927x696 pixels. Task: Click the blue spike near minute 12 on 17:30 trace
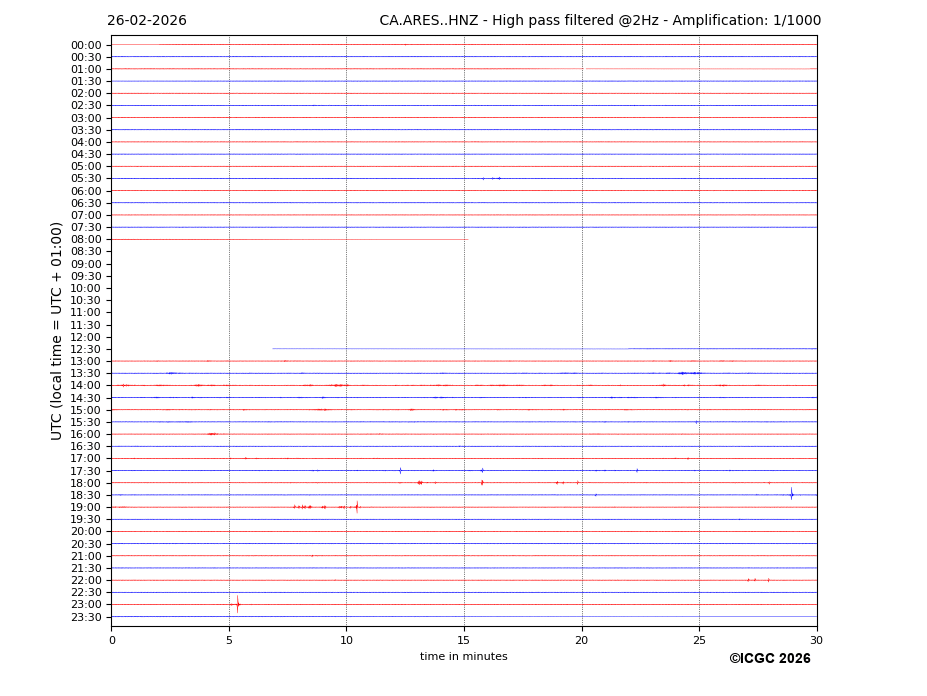(400, 470)
